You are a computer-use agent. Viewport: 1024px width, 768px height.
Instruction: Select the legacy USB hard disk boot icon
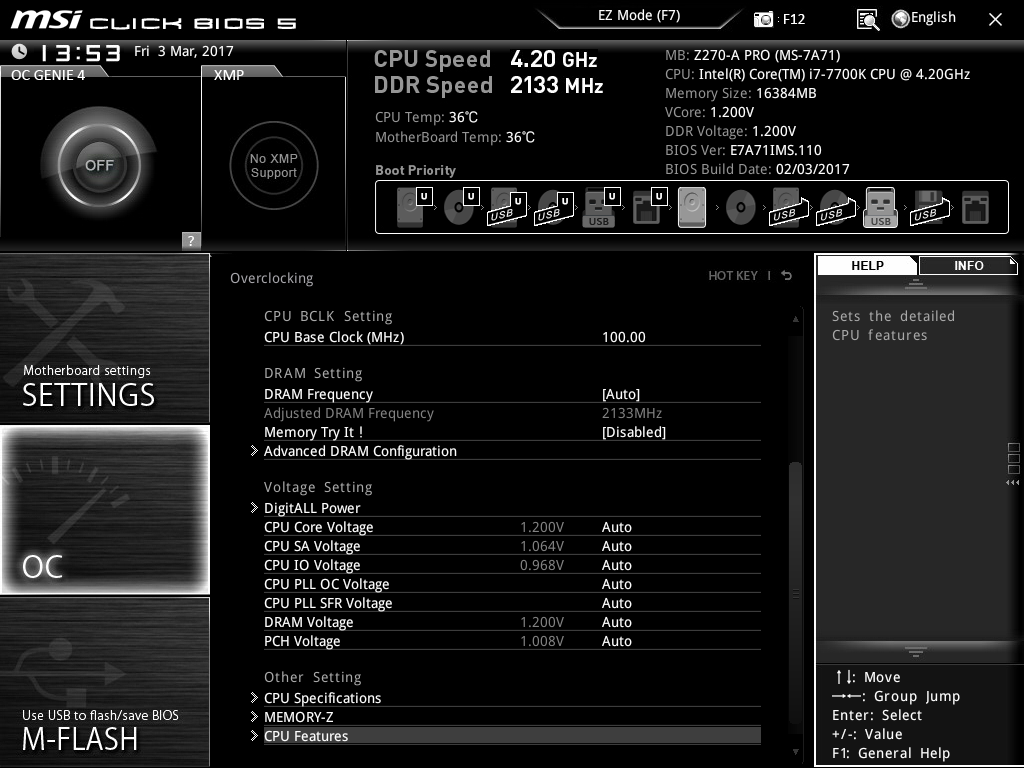[x=788, y=208]
